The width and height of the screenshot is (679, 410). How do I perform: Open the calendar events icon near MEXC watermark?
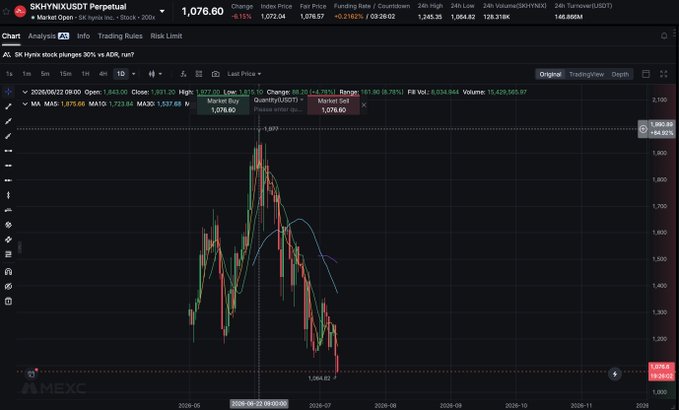[x=31, y=374]
